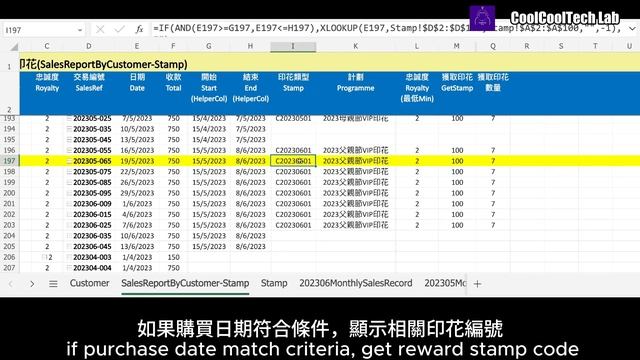Go to next sheet arrow
Image resolution: width=640 pixels, height=360 pixels.
pyautogui.click(x=32, y=284)
